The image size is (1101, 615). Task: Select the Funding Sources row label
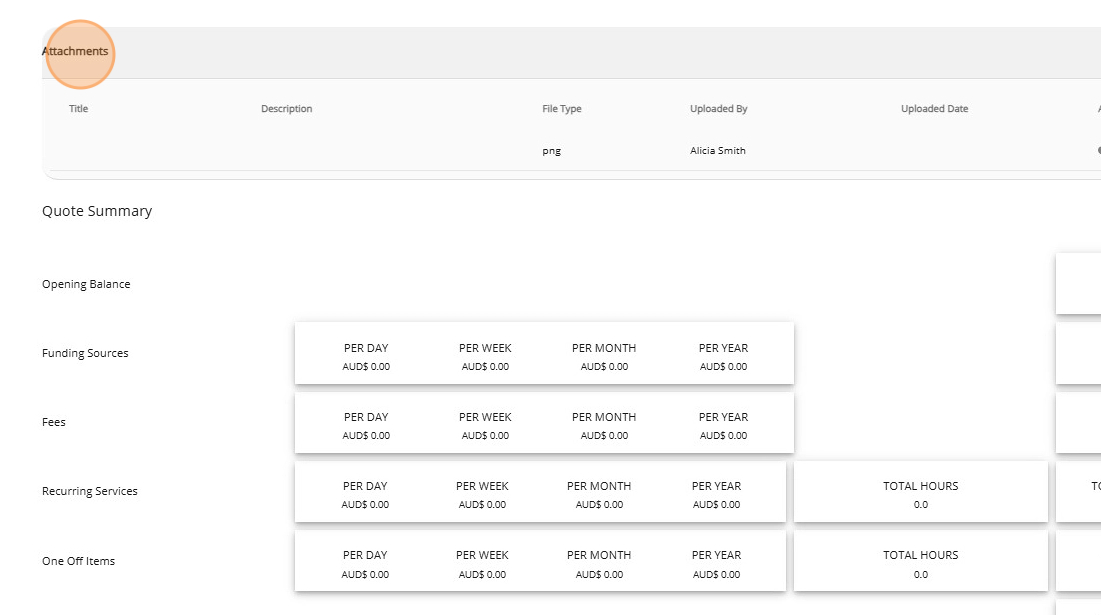(x=85, y=353)
